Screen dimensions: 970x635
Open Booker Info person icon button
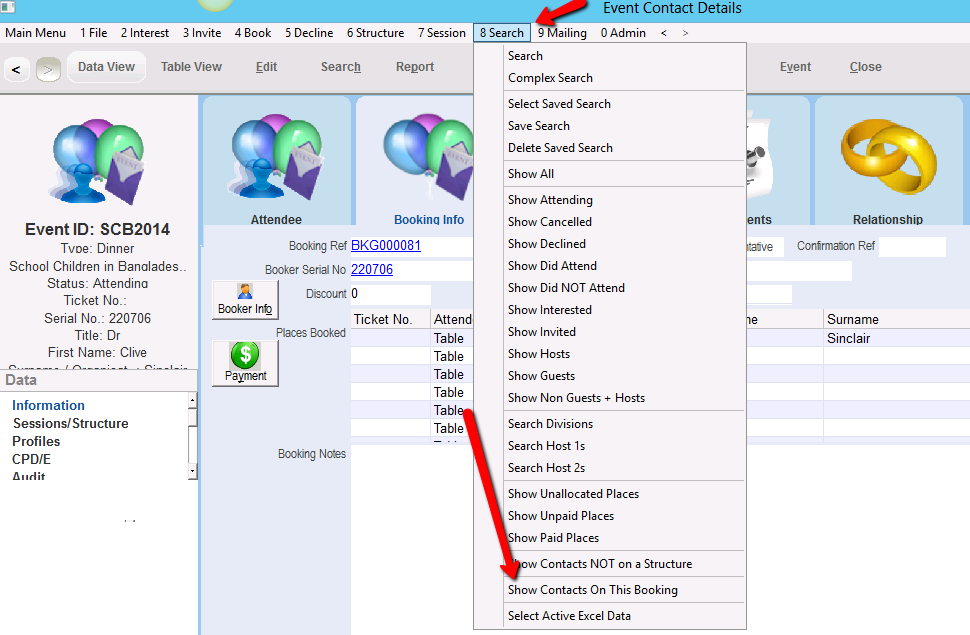click(245, 299)
